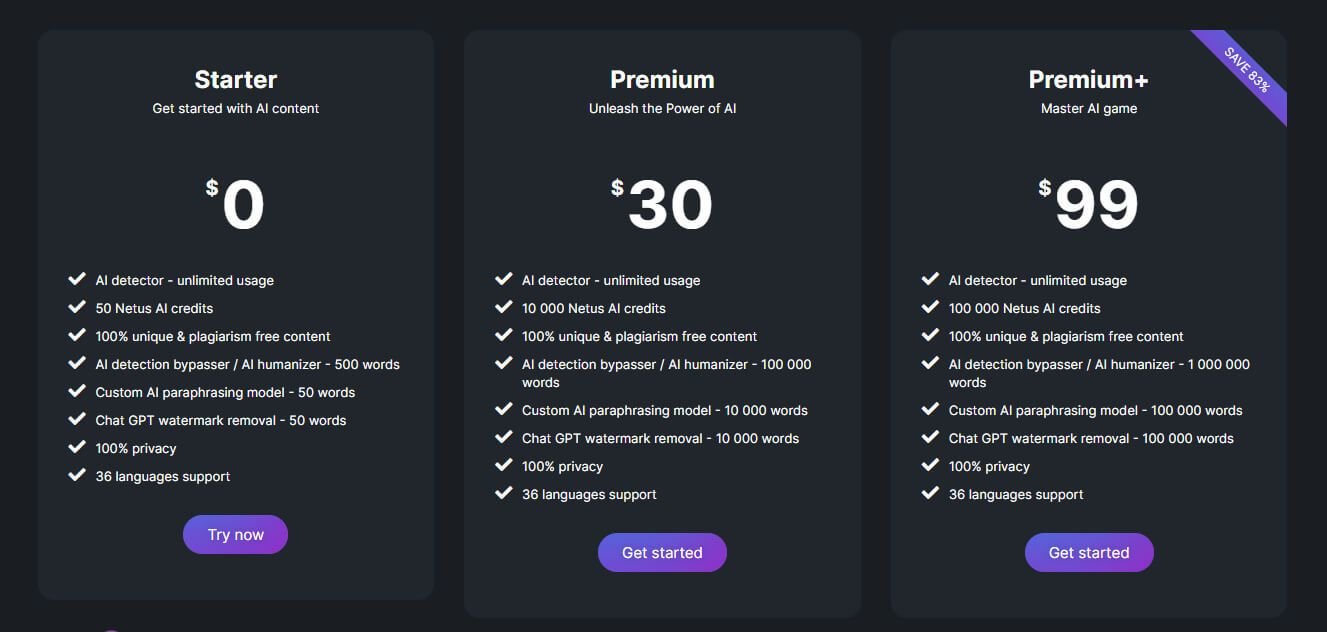Click the Starter plan title

[235, 79]
